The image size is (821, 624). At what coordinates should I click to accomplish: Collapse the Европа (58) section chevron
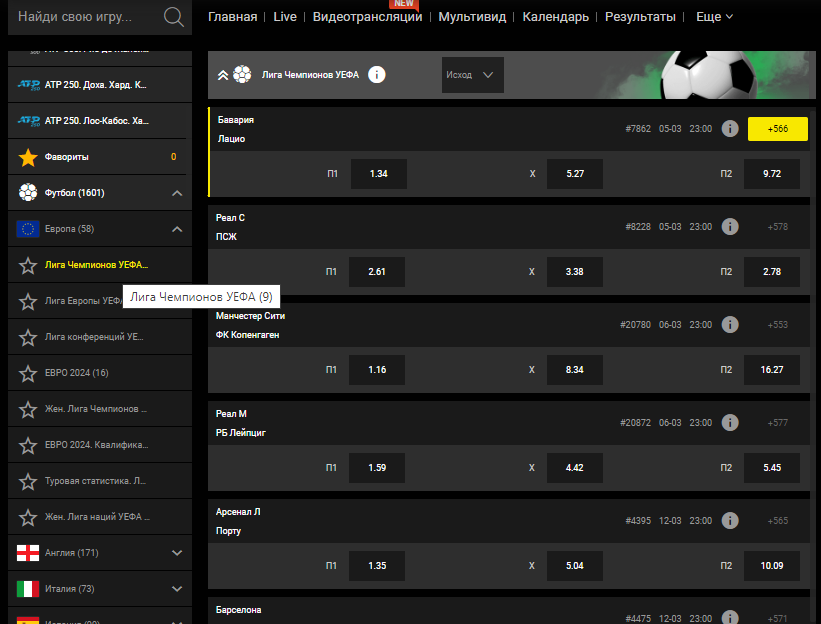pyautogui.click(x=177, y=229)
